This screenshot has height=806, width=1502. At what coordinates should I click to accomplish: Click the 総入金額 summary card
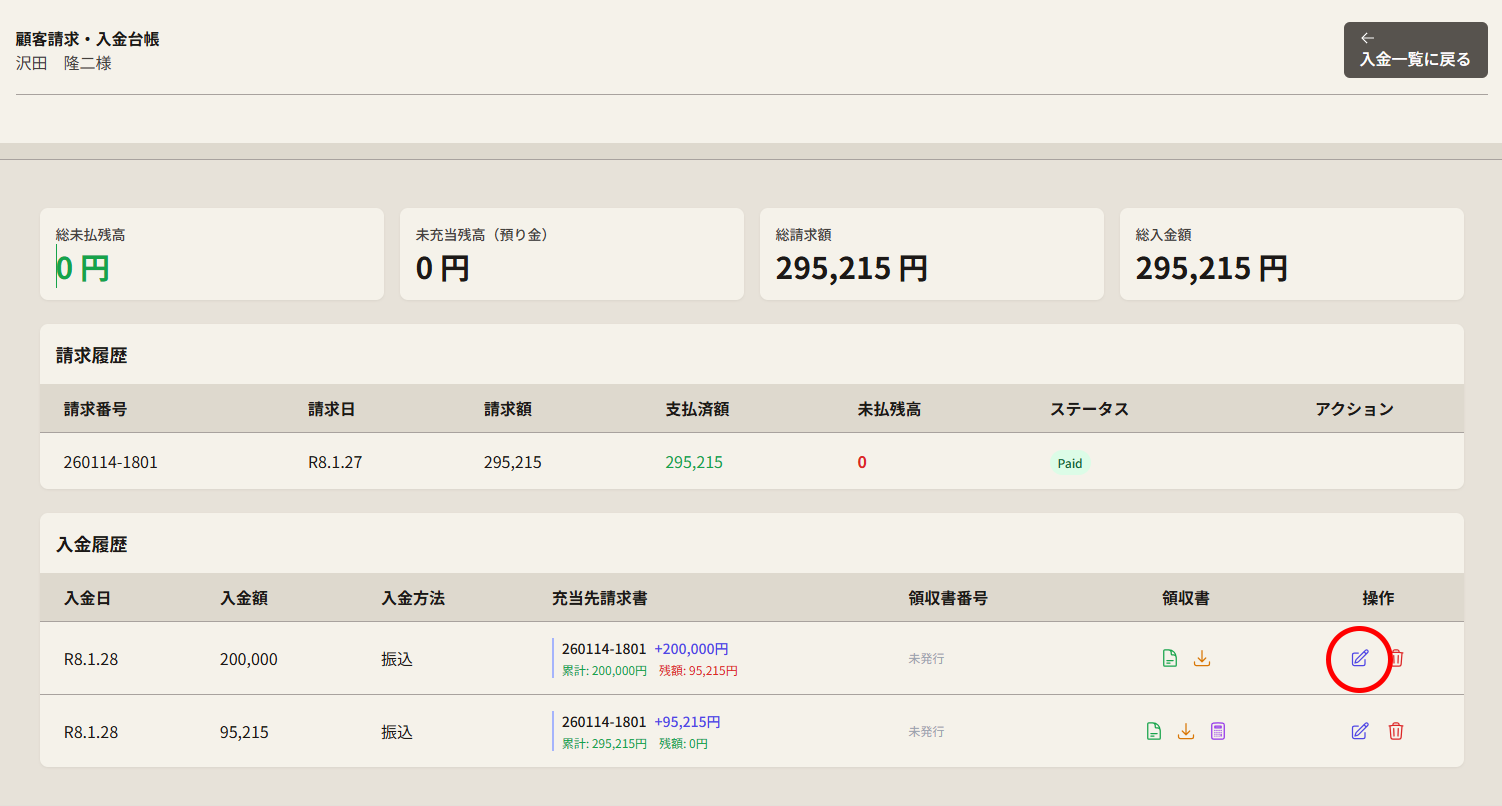1292,254
